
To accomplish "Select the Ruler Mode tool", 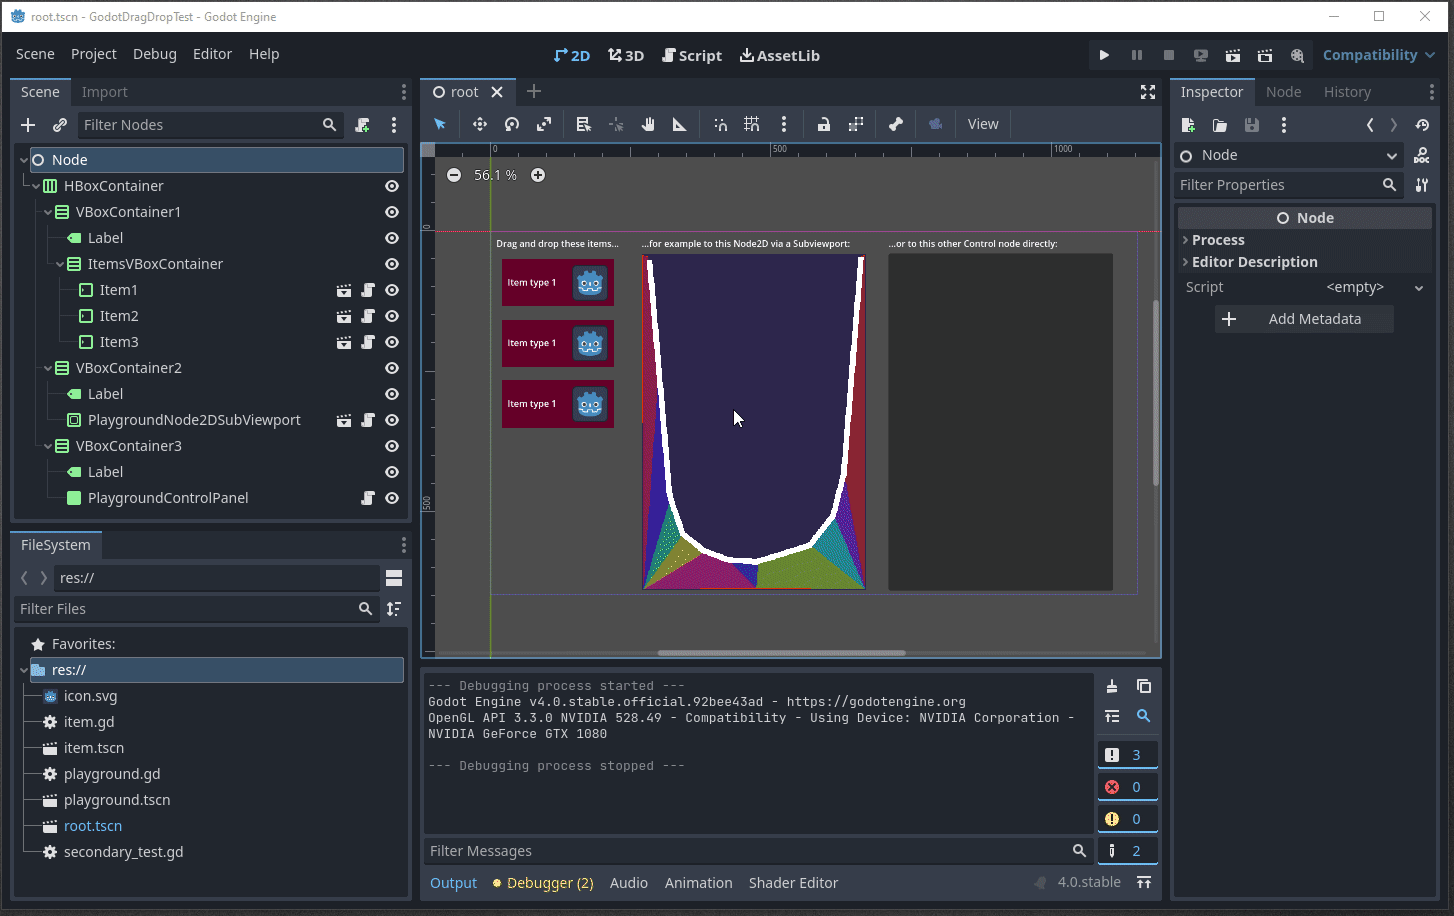I will [x=680, y=124].
